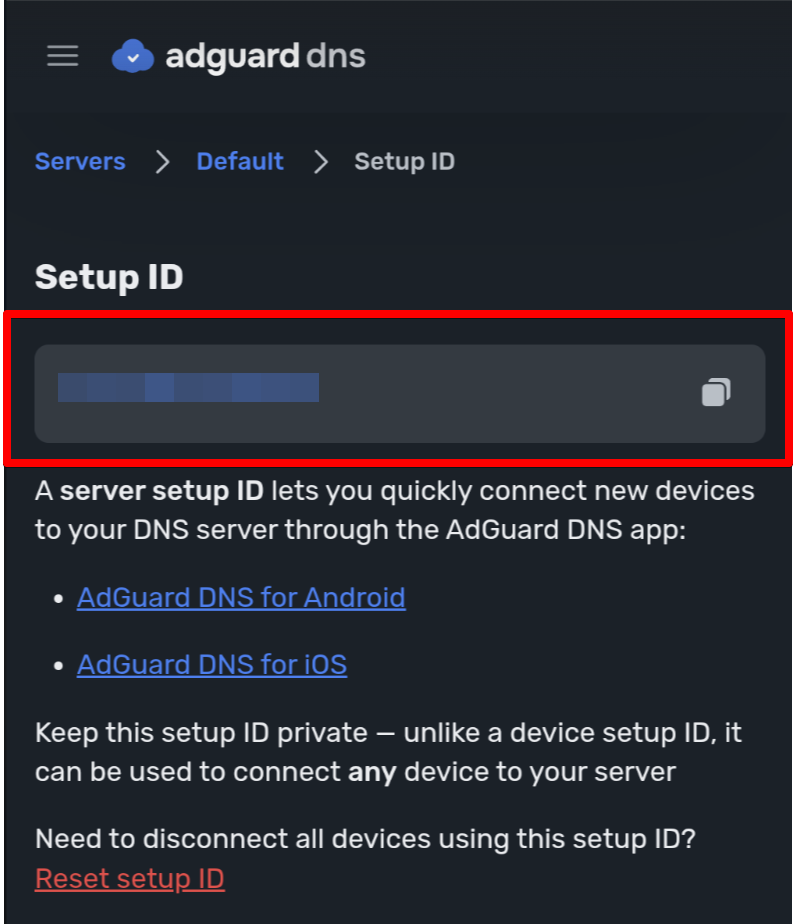Open the AdGuard DNS for iOS link
Screen dimensions: 798x924
(212, 664)
